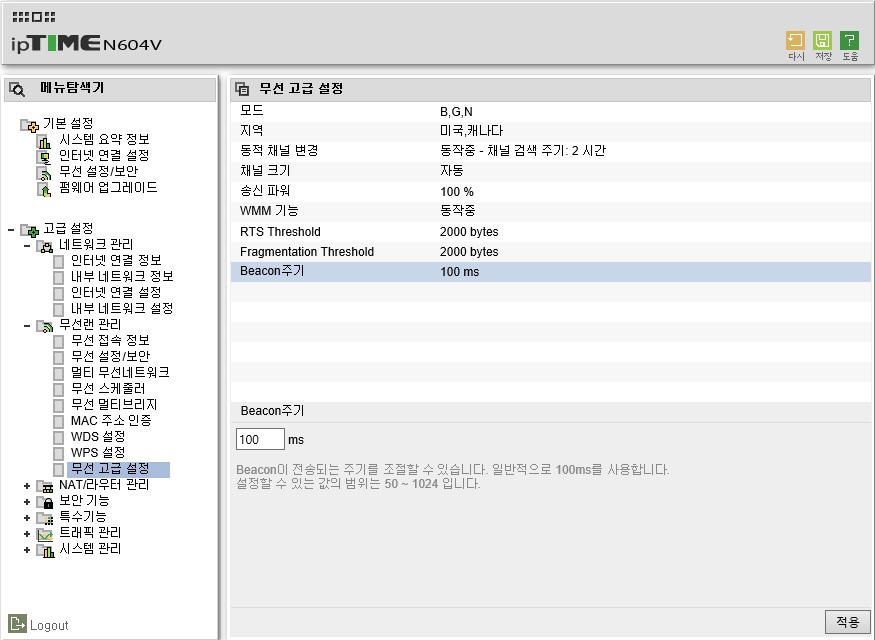Expand the NAT/라우터 관리 node
Screen dimensions: 875x640
tap(26, 486)
